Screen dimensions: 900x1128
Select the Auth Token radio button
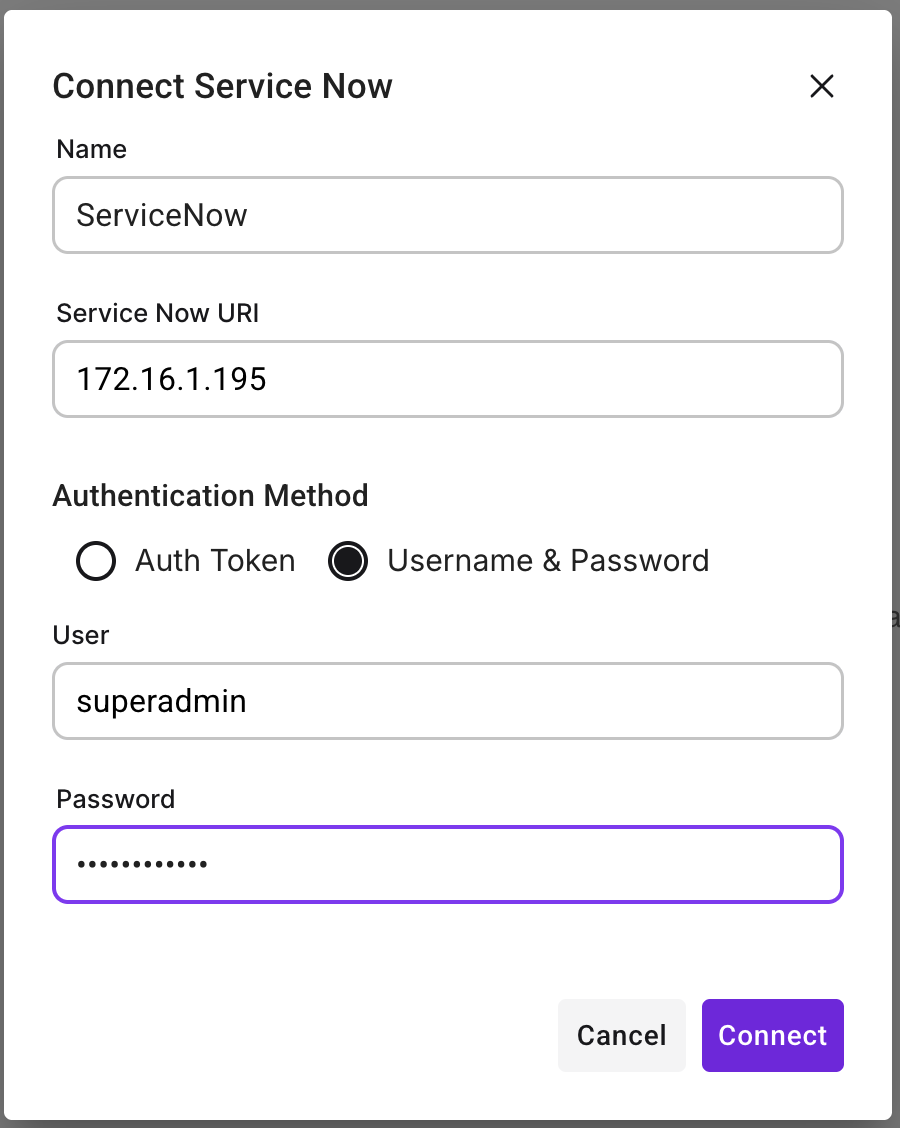pos(96,561)
